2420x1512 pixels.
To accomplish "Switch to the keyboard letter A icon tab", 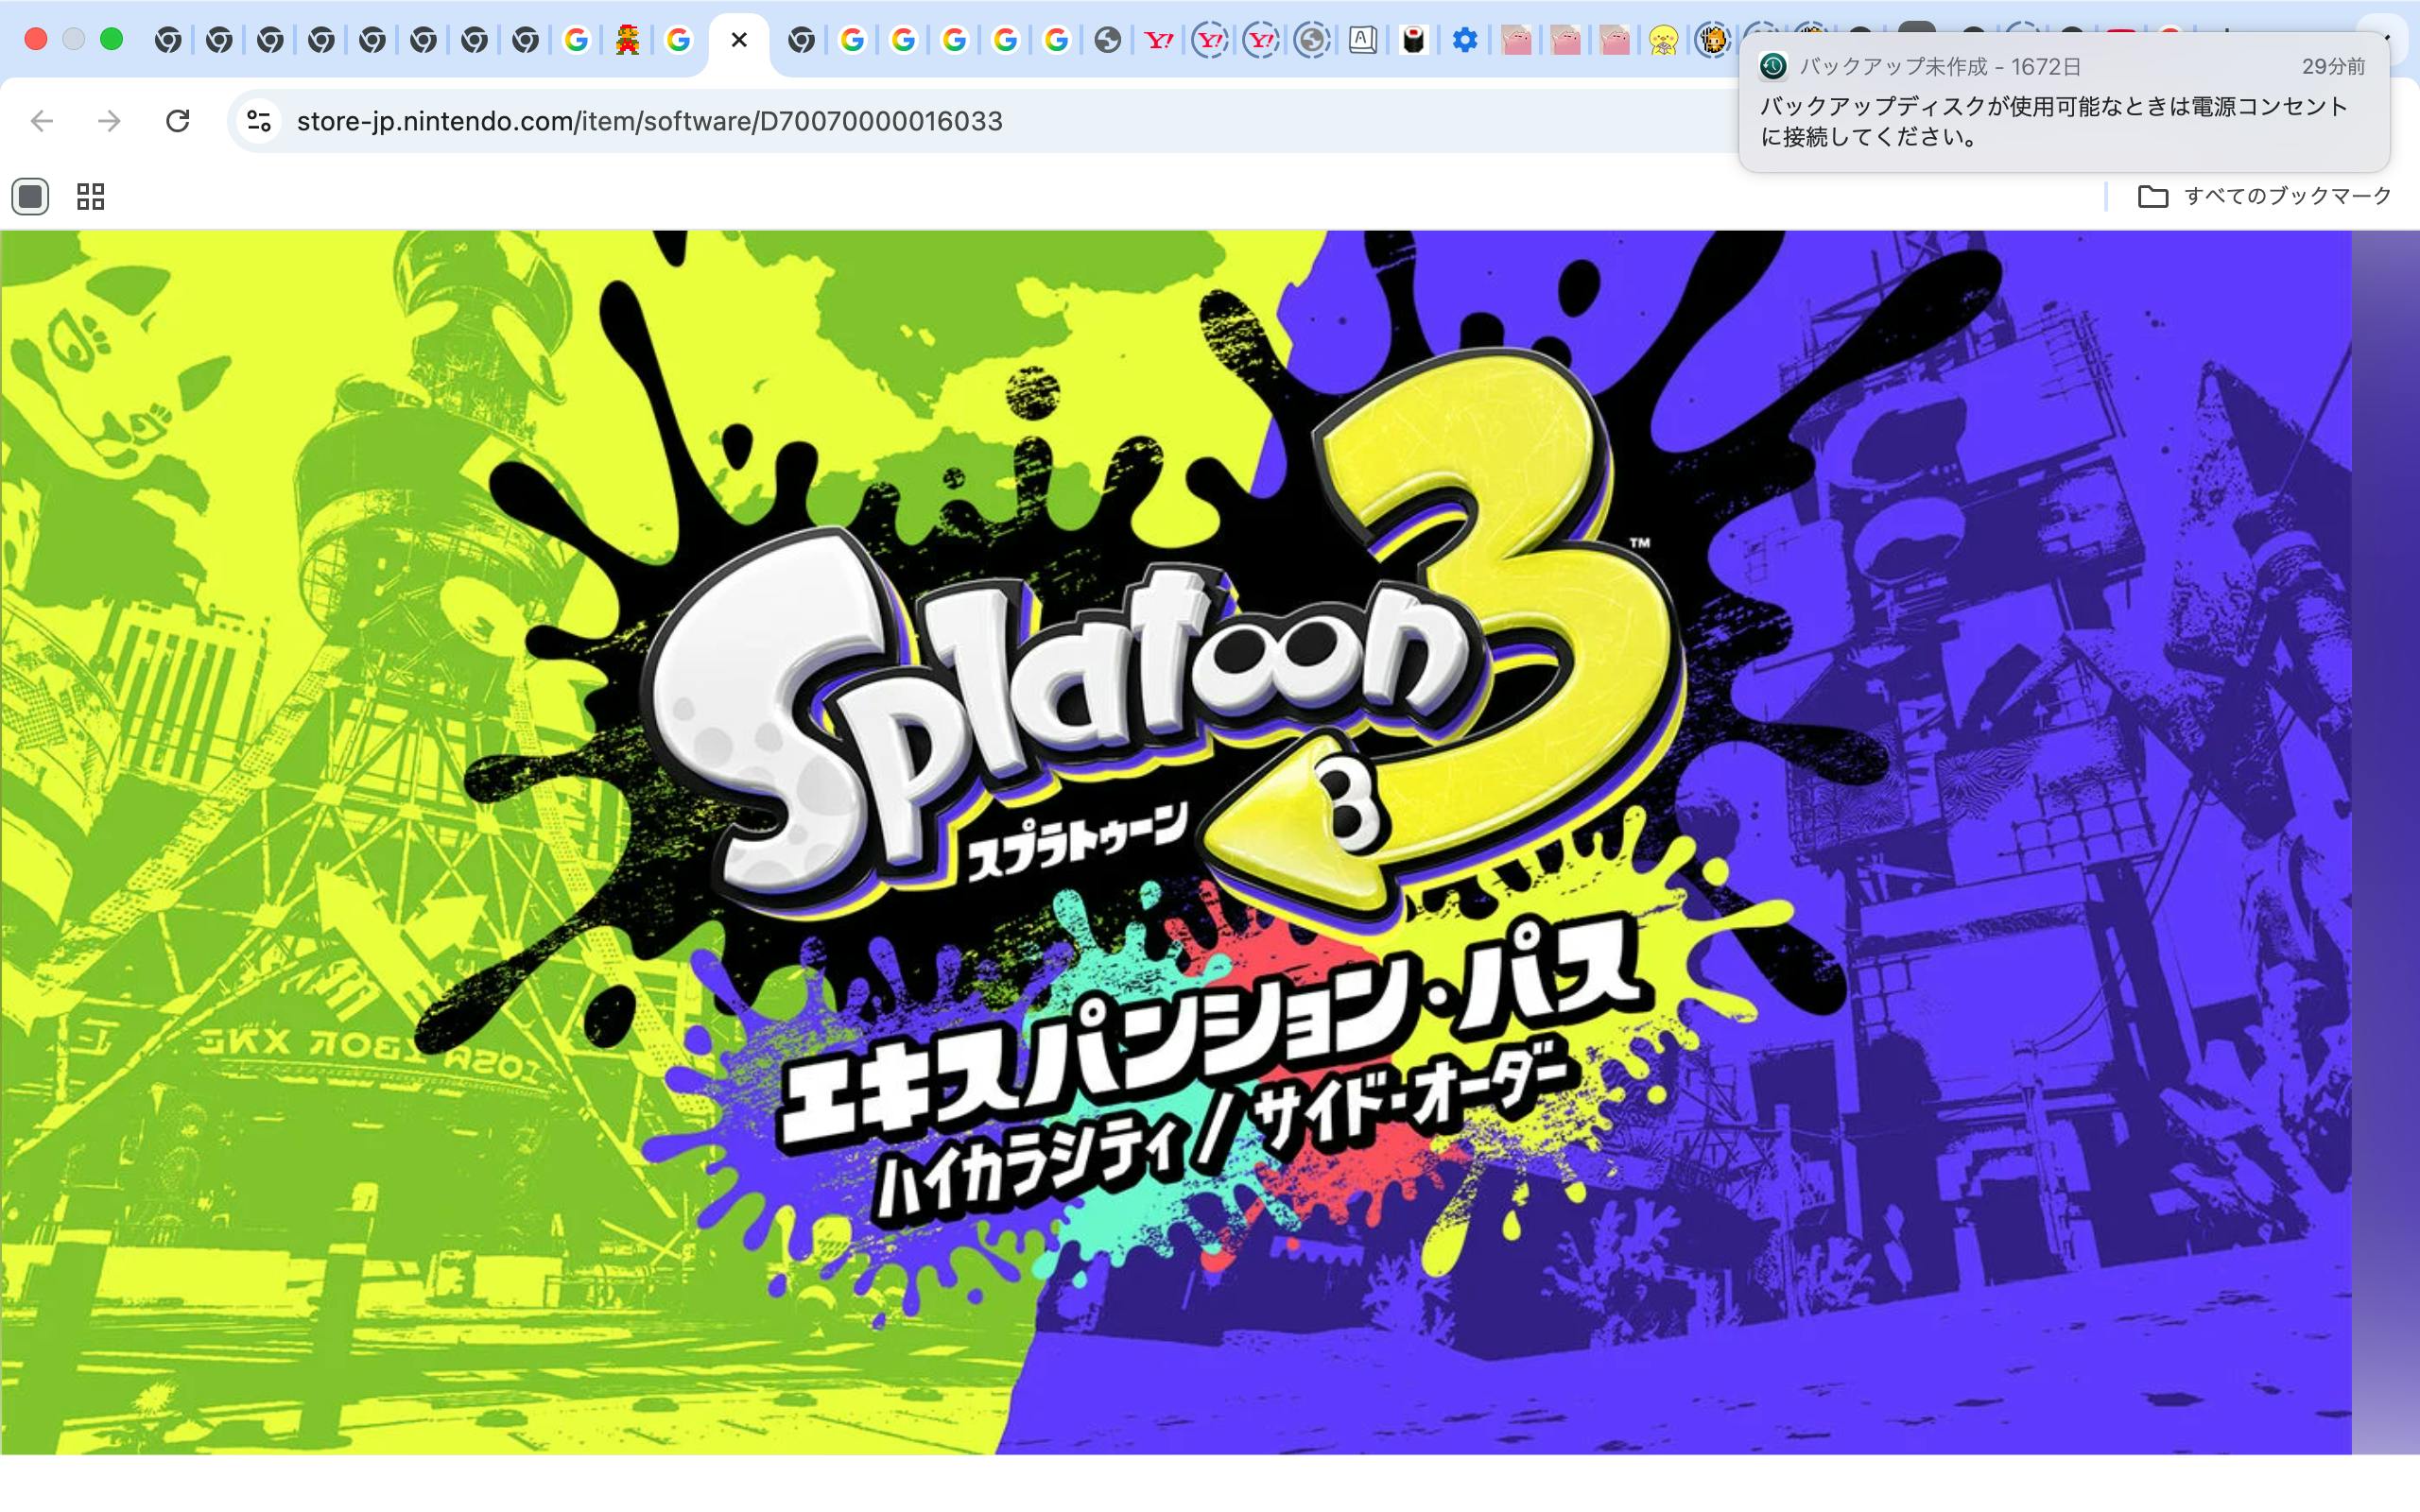I will tap(1362, 40).
